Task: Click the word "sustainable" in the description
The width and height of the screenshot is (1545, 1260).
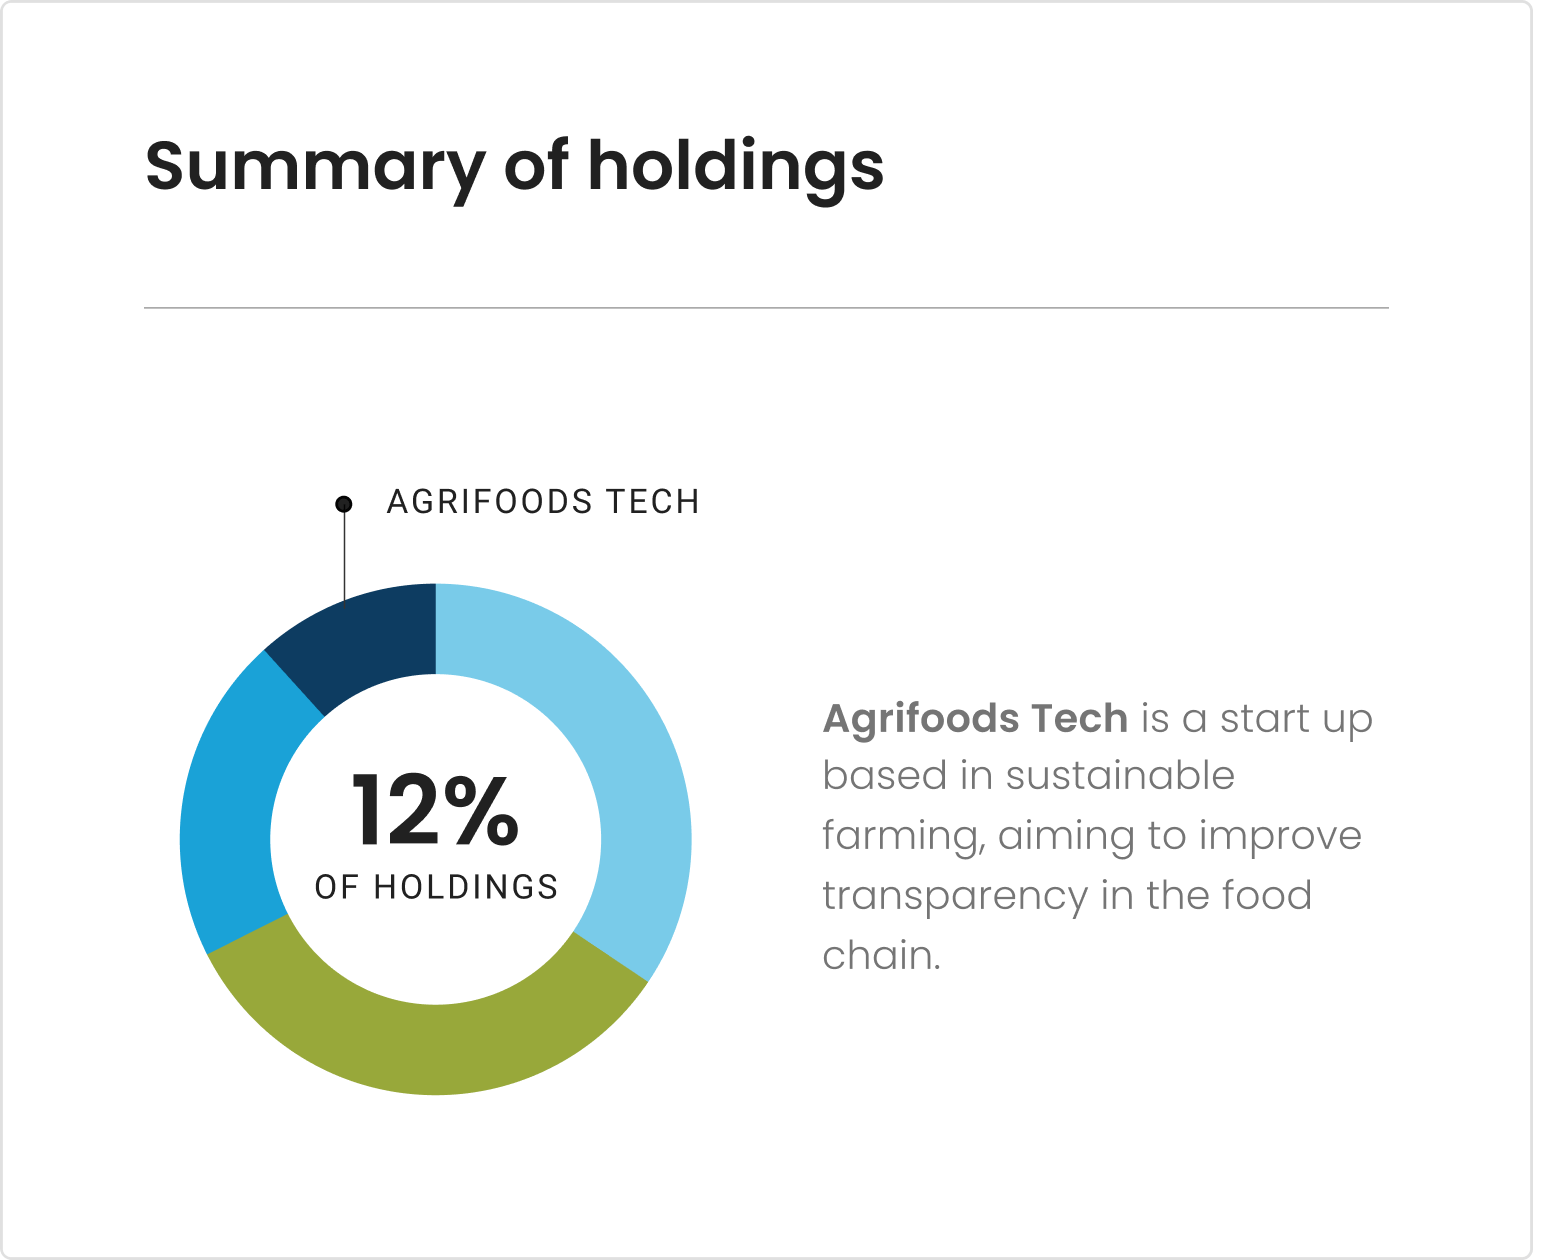Action: click(x=1120, y=776)
